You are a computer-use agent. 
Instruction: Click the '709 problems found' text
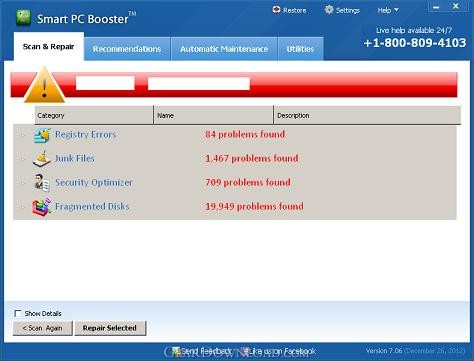pyautogui.click(x=248, y=182)
